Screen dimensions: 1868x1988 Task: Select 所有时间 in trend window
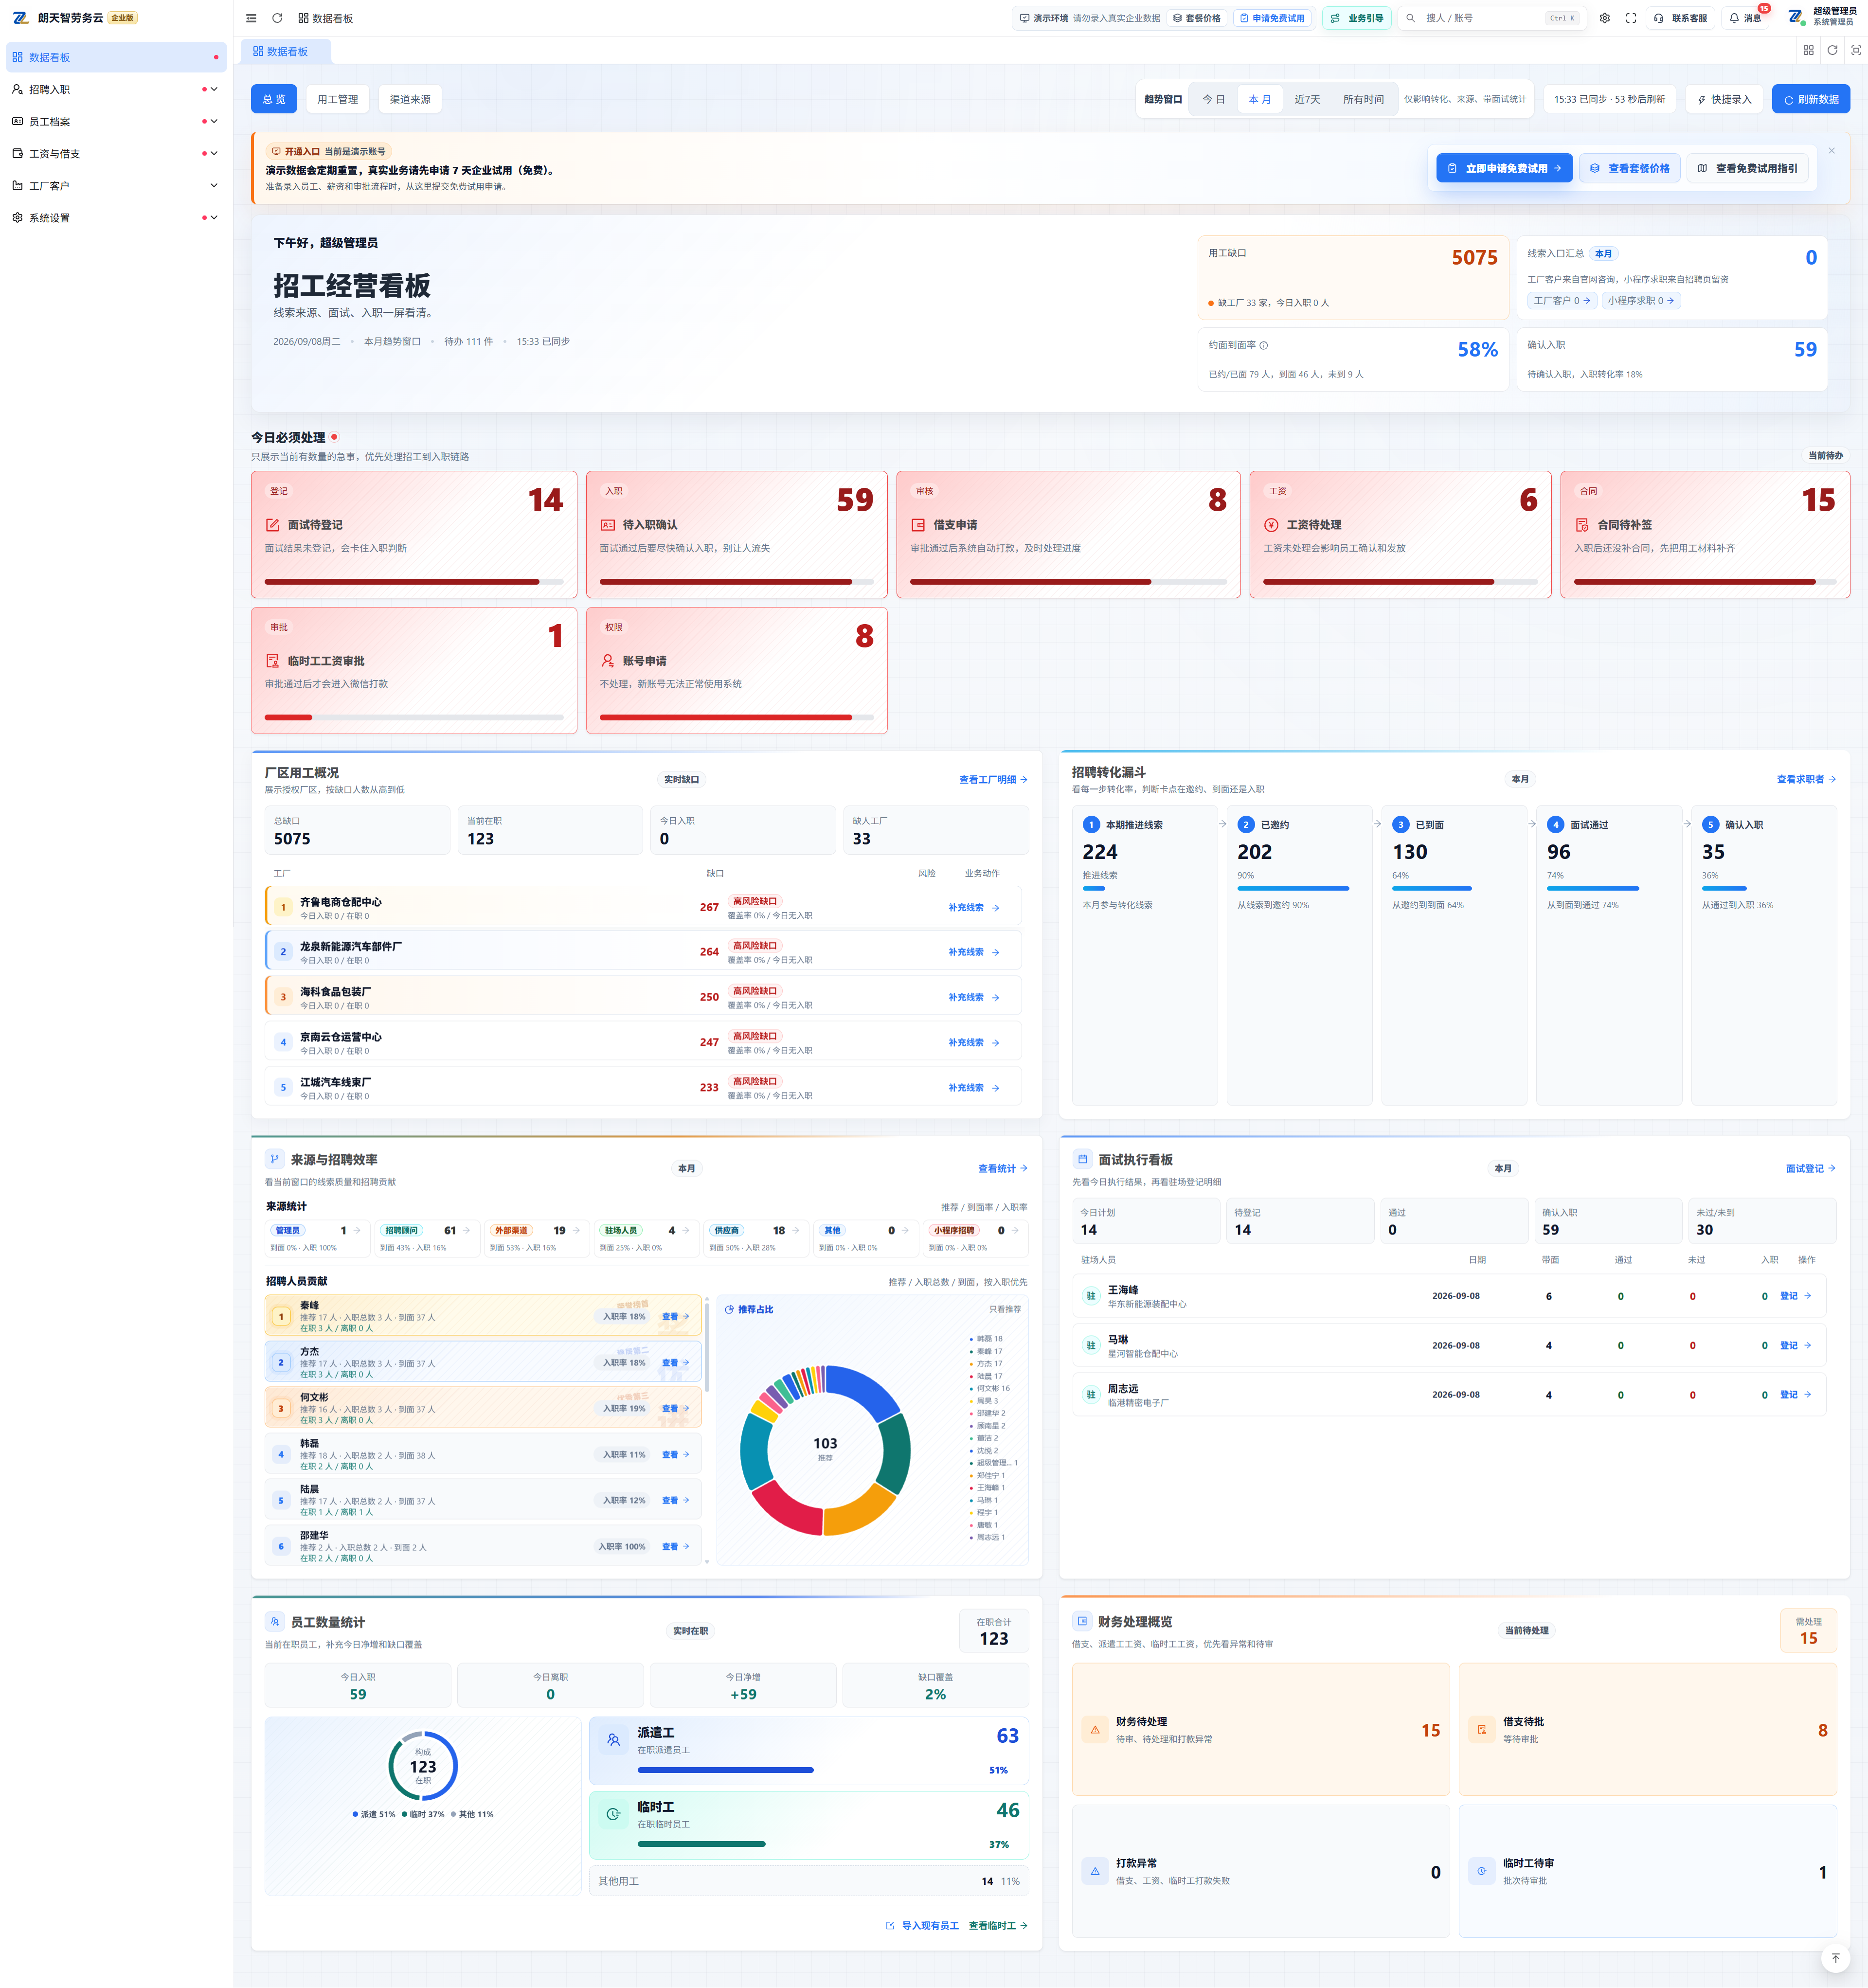pos(1363,99)
